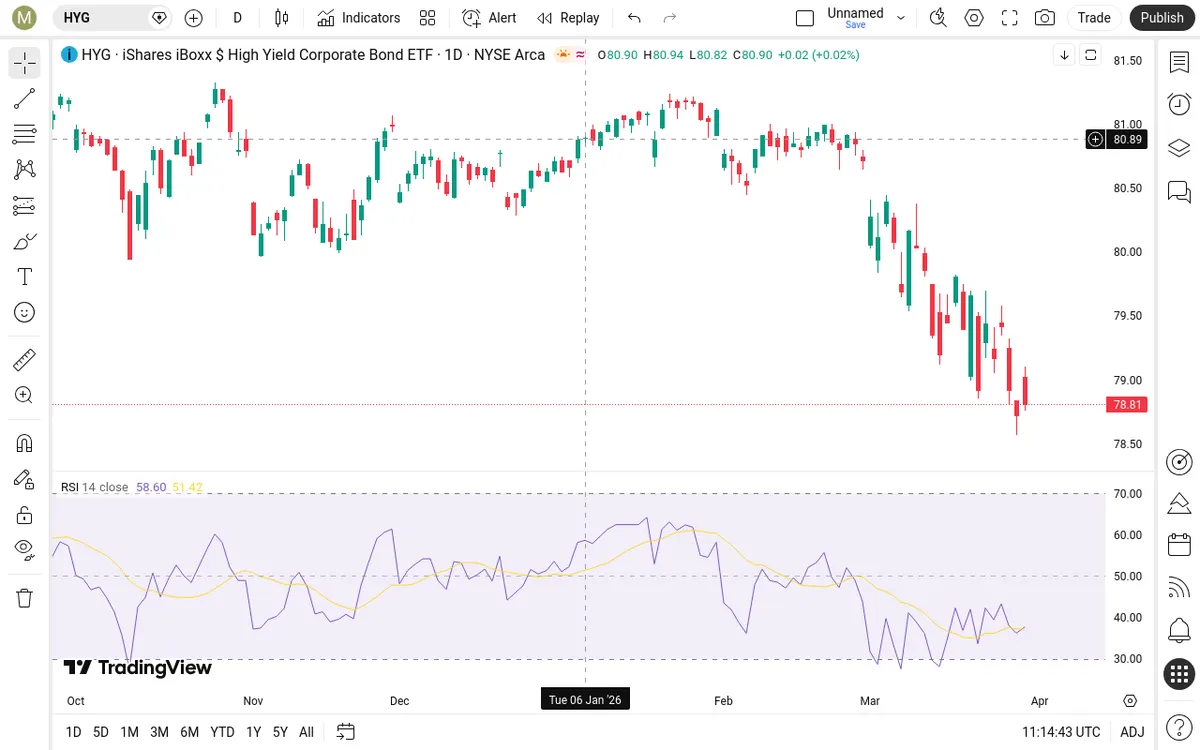The width and height of the screenshot is (1200, 750).
Task: Open chart settings hexagon icon
Action: 974,18
